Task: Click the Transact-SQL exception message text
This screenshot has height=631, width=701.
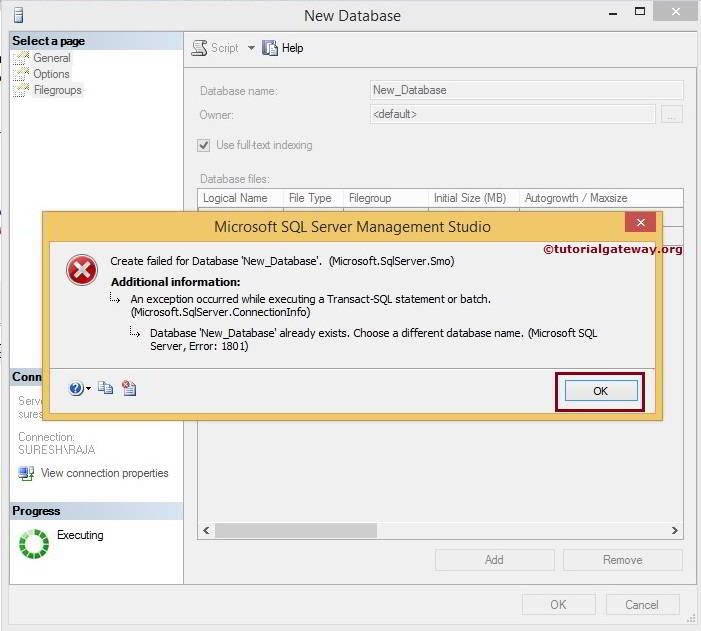Action: (x=311, y=305)
